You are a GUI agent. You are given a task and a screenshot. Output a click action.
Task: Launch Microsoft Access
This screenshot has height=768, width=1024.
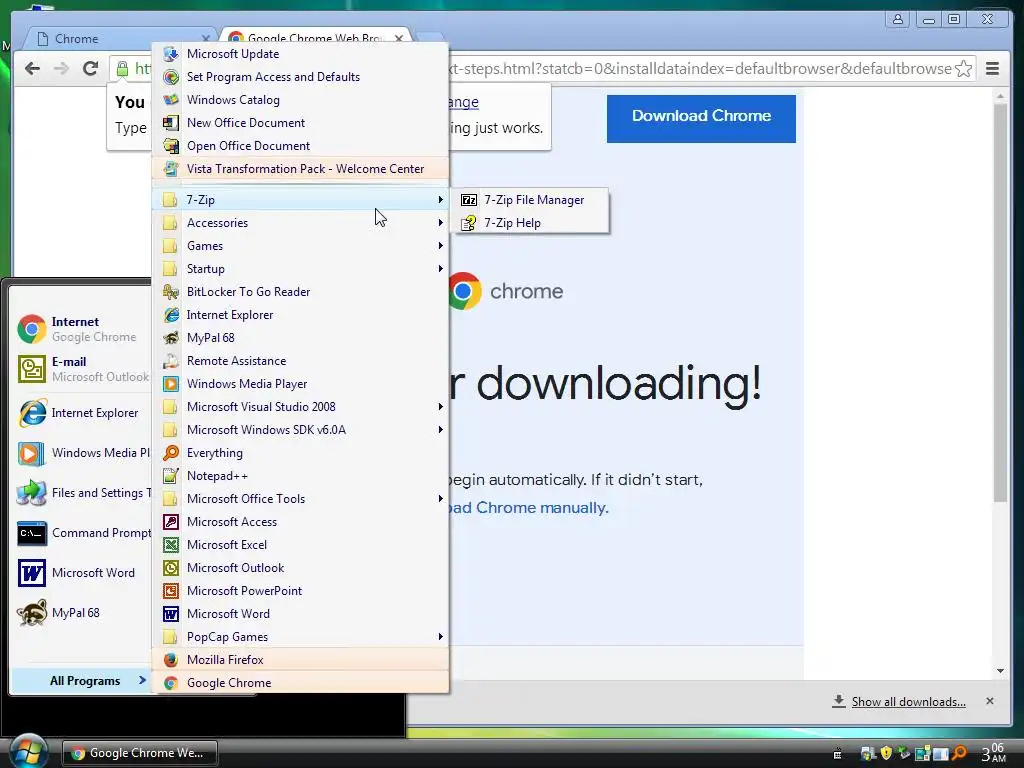[x=300, y=522]
